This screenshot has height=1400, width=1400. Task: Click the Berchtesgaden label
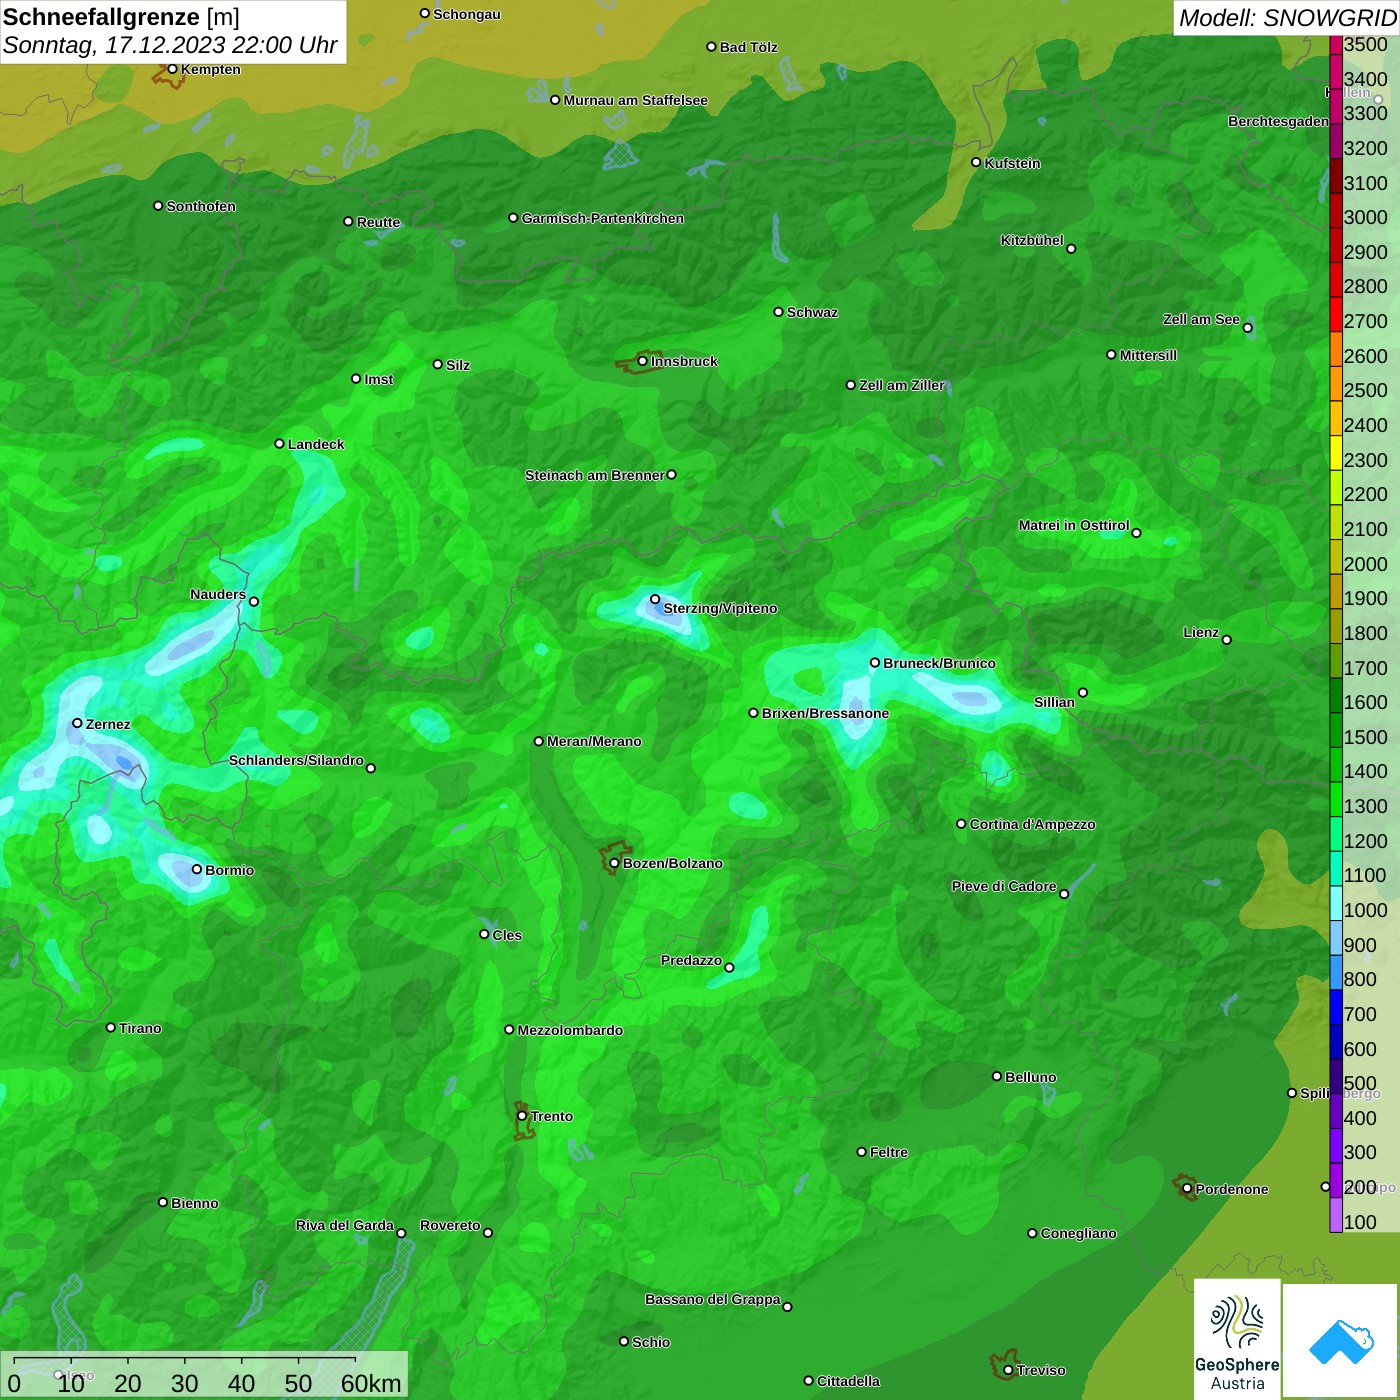[x=1278, y=121]
